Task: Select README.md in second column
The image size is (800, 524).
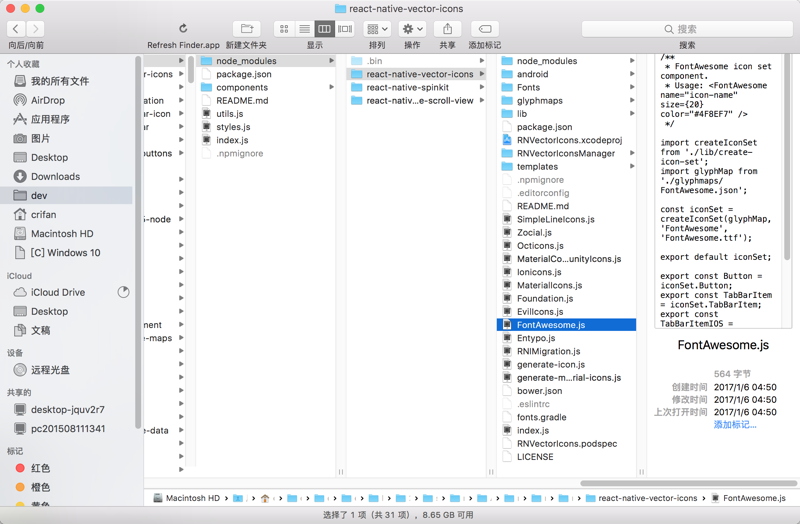Action: pos(266,101)
